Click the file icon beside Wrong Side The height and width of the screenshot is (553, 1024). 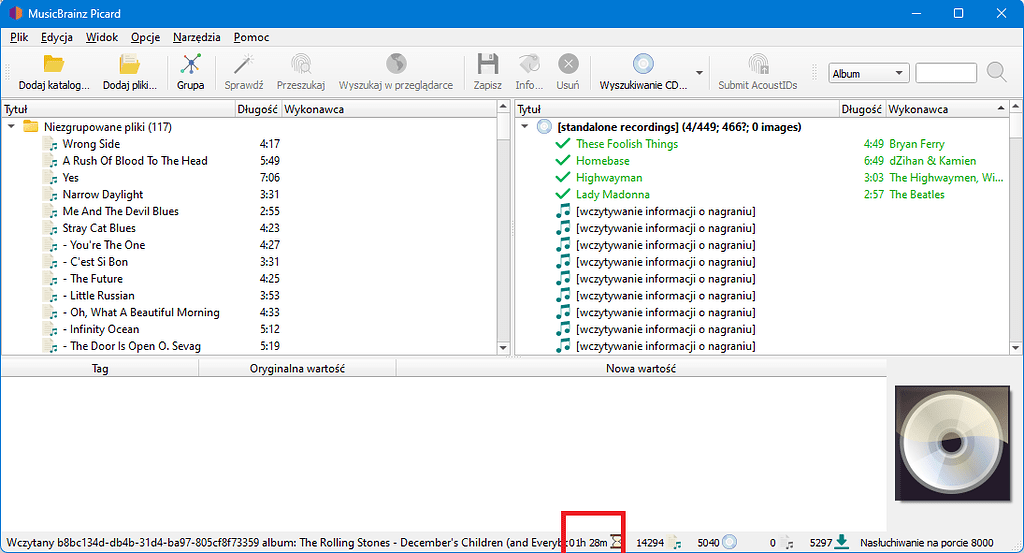pos(50,144)
